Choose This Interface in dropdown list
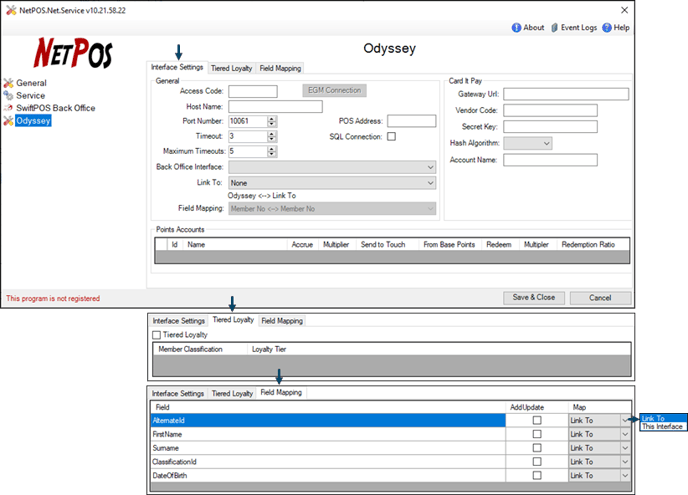Screen dimensions: 688x495 point(663,426)
